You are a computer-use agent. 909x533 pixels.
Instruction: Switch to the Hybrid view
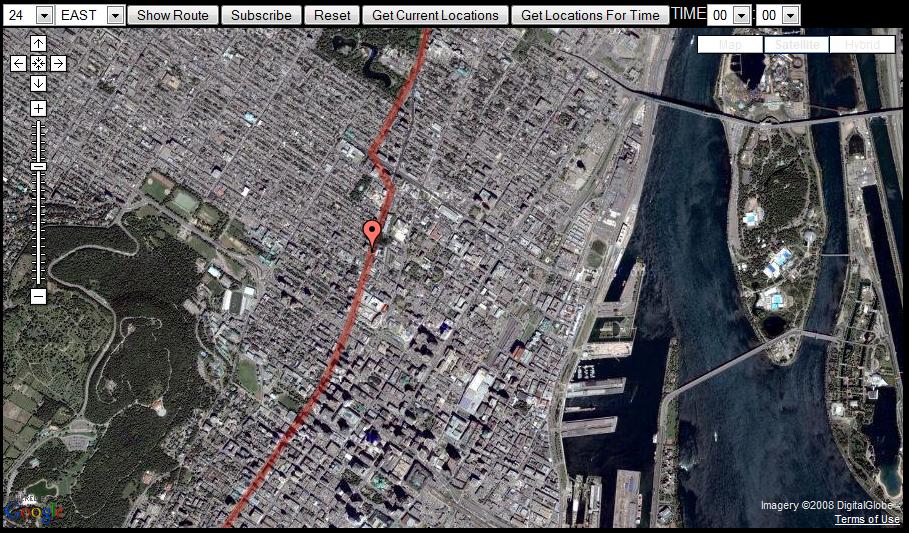pyautogui.click(x=863, y=45)
